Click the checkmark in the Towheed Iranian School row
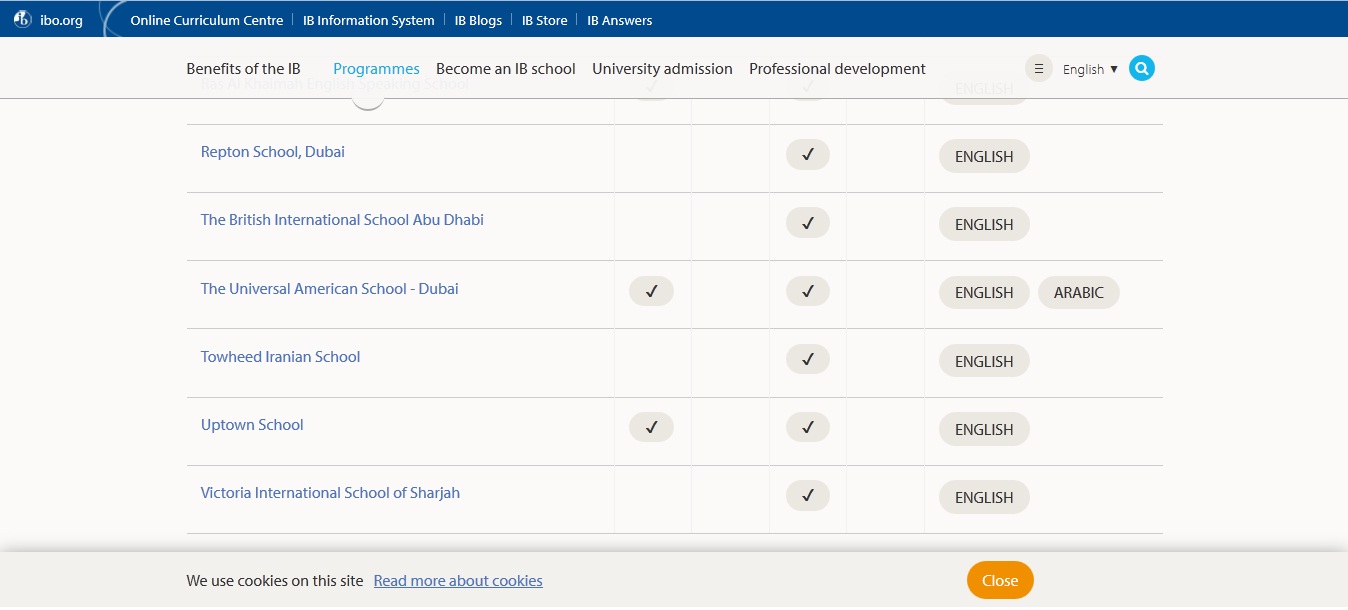 (808, 359)
